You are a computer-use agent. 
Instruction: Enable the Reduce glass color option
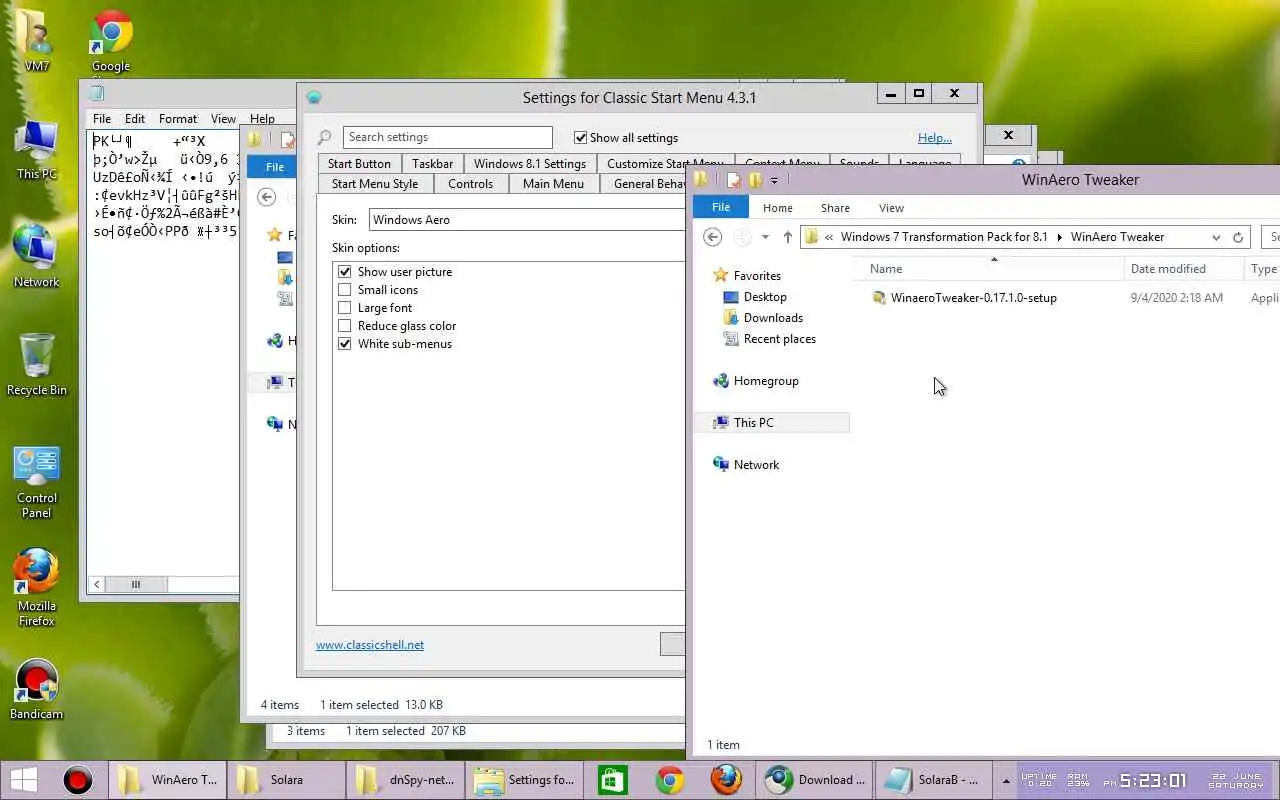coord(345,326)
